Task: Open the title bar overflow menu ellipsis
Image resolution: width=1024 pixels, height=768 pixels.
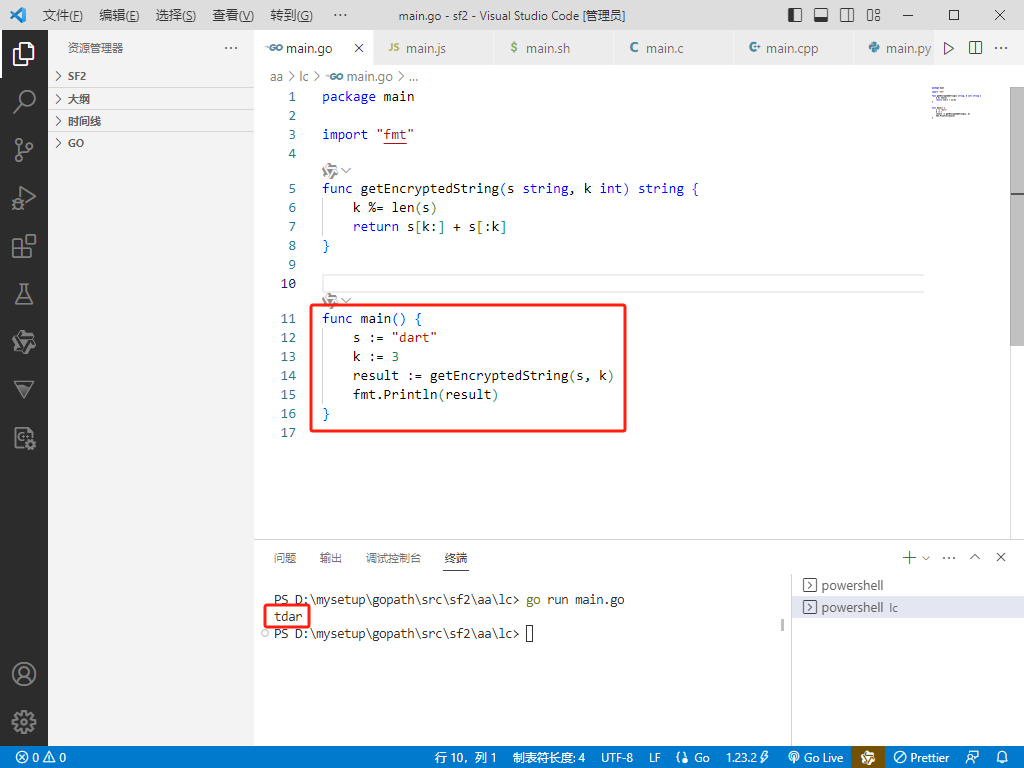Action: click(x=340, y=15)
